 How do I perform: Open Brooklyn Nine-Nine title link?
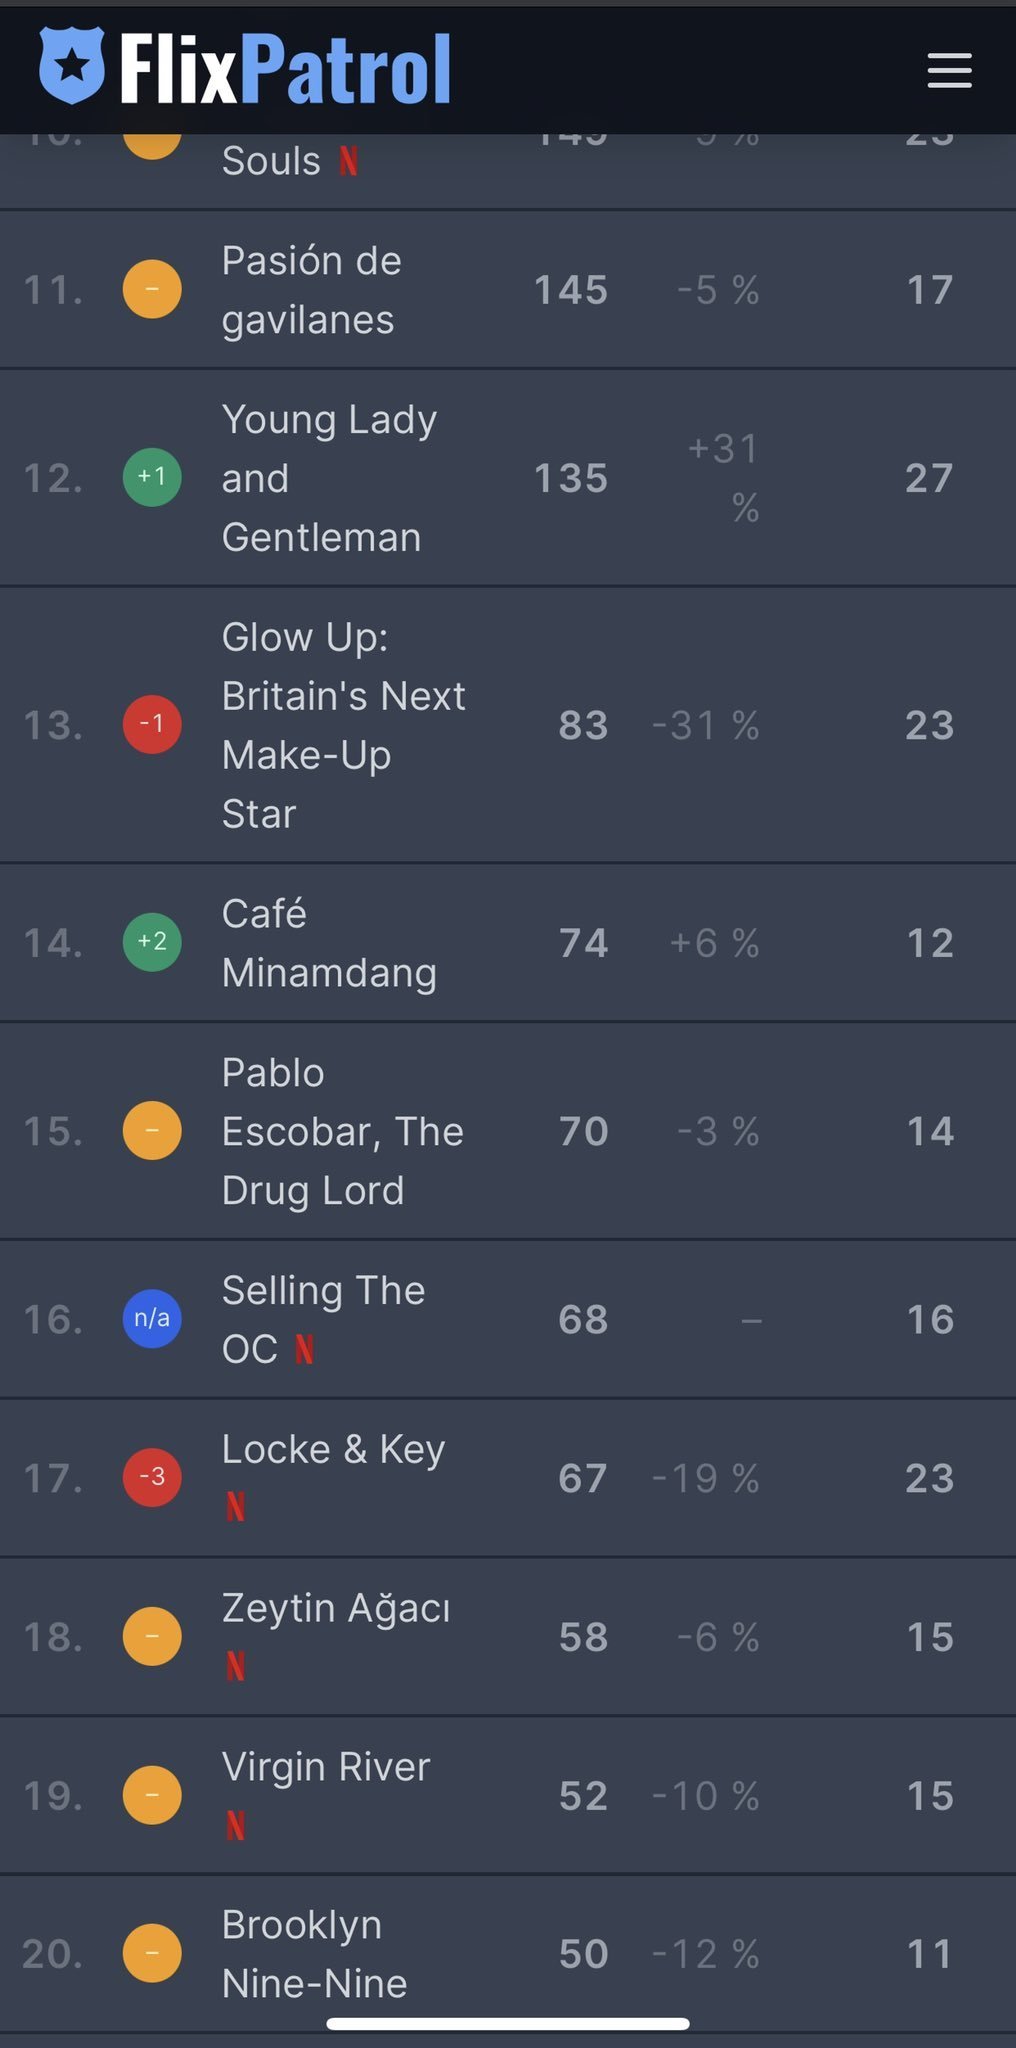pyautogui.click(x=313, y=1953)
